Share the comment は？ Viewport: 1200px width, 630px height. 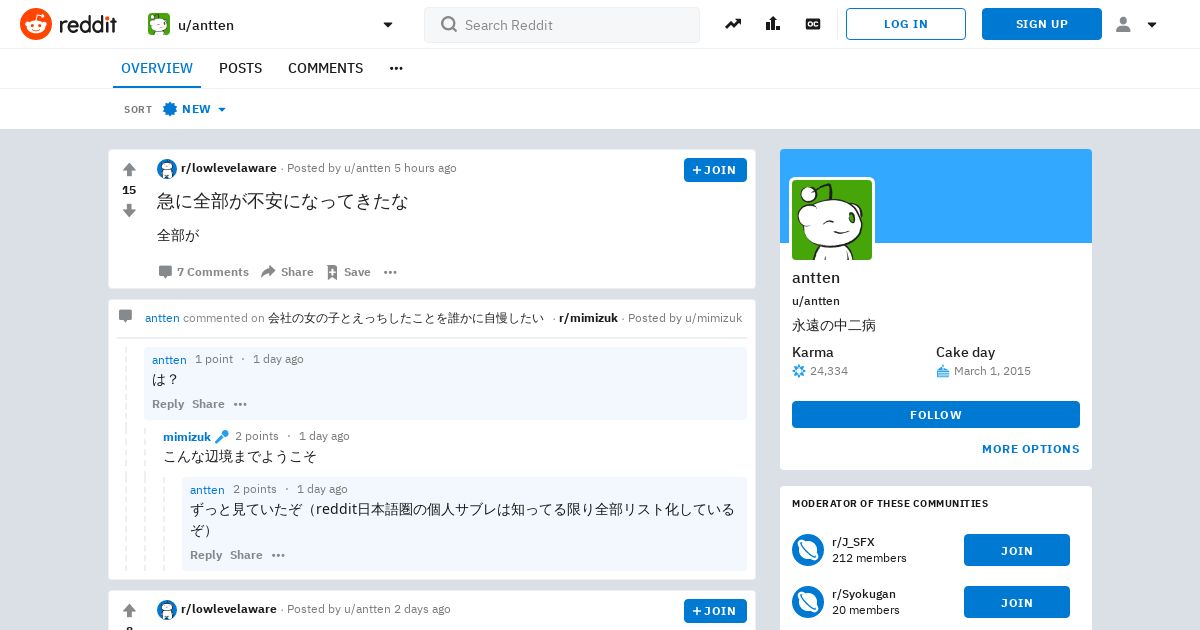pos(208,404)
